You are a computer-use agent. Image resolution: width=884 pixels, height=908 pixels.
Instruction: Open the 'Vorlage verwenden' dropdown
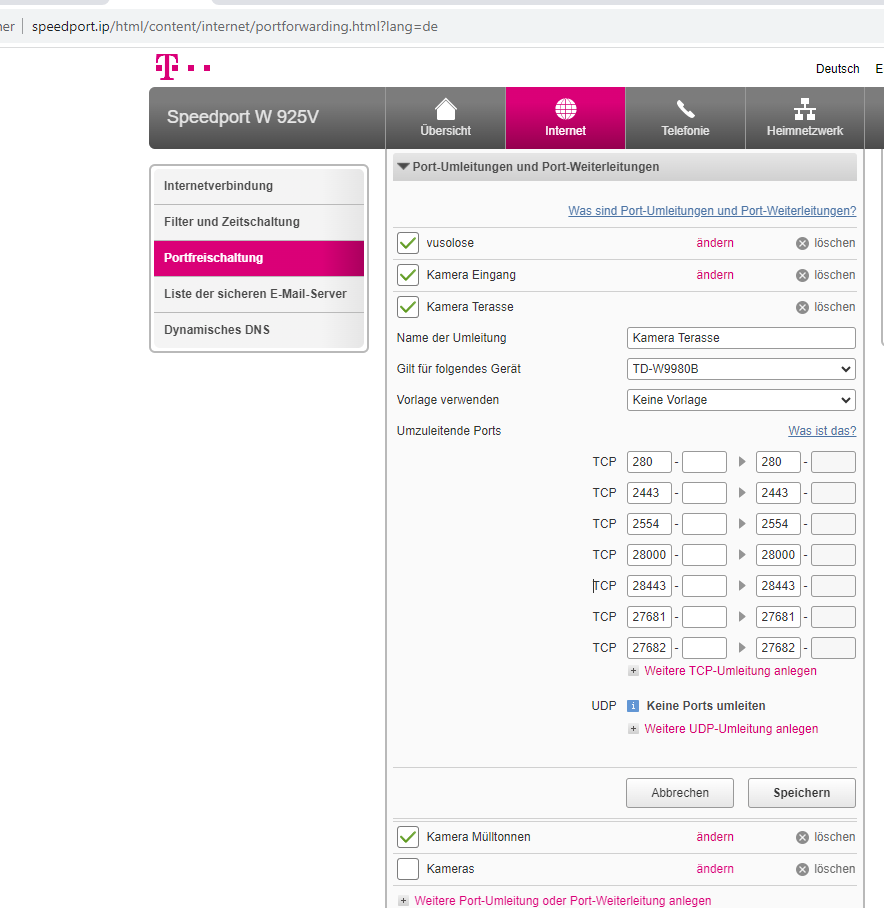pos(740,400)
